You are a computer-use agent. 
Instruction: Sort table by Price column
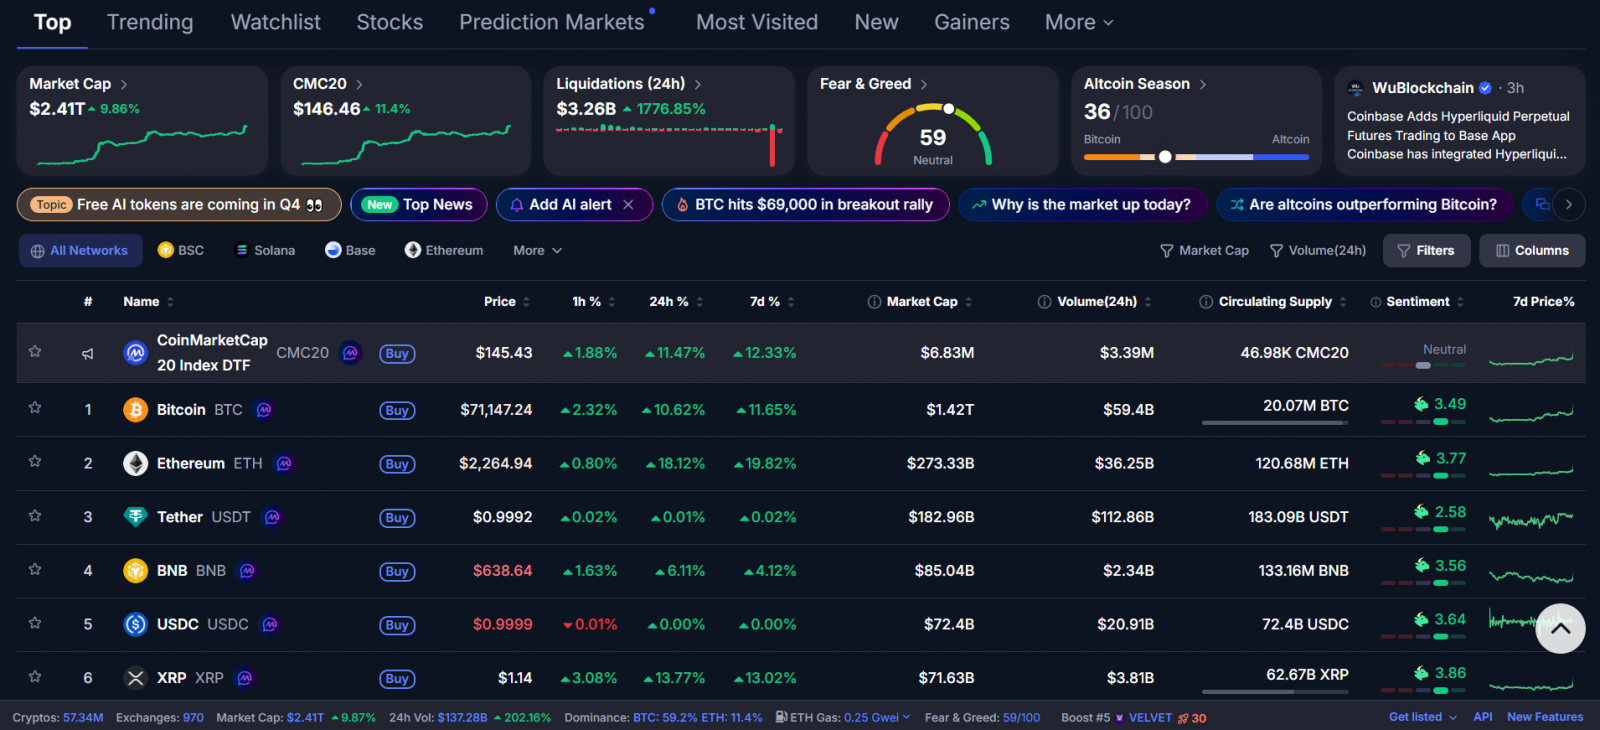[507, 302]
